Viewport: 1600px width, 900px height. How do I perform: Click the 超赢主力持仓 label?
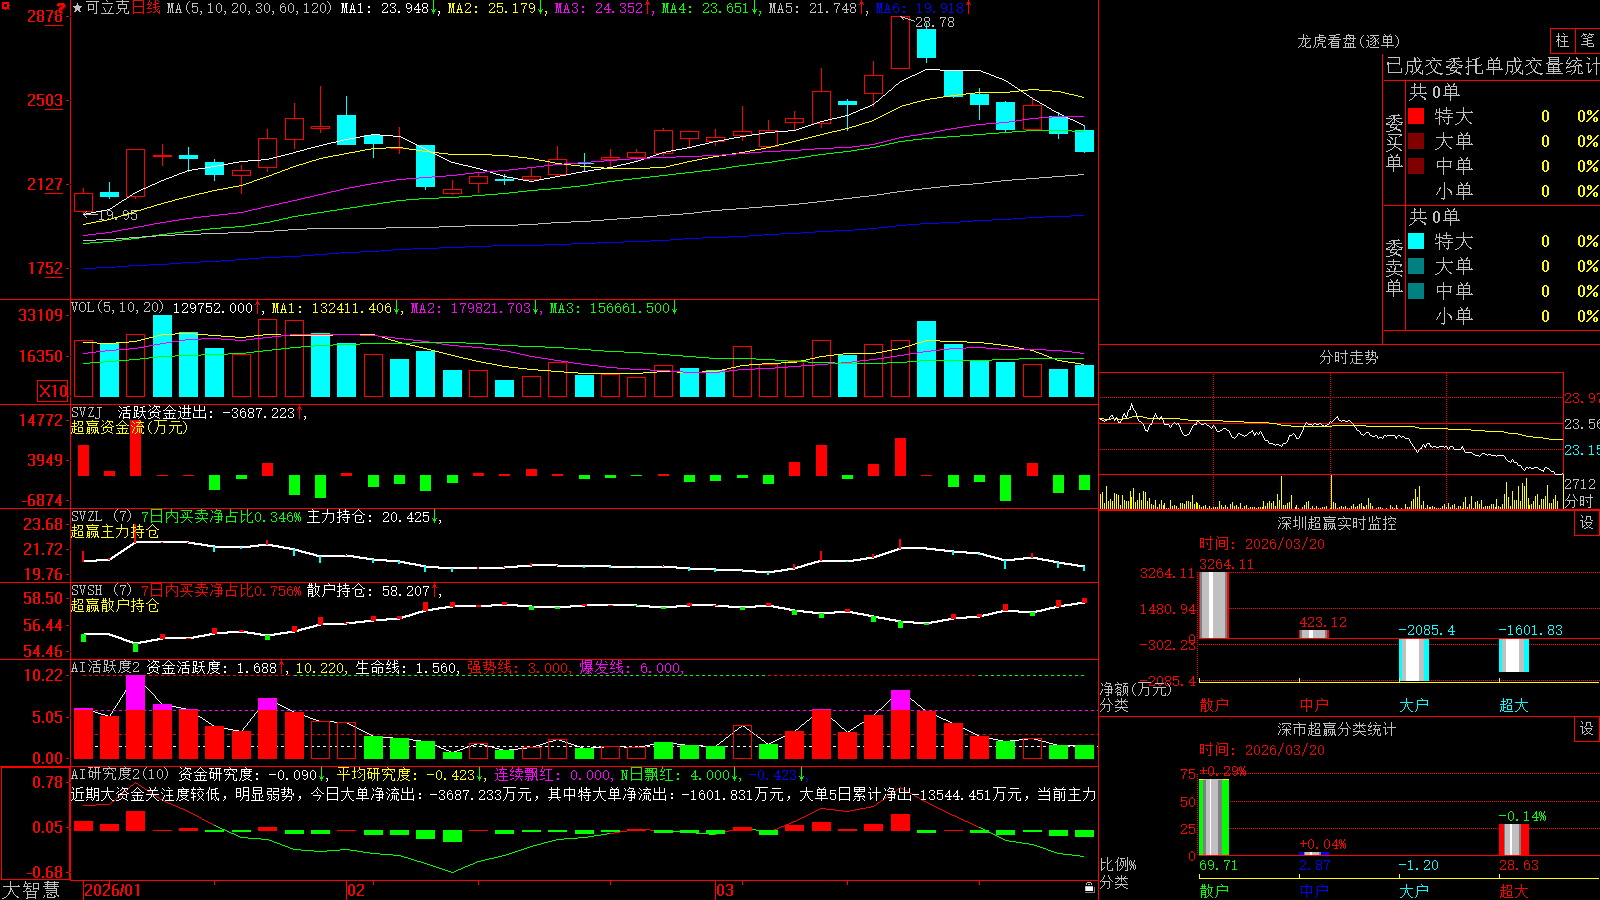(115, 532)
